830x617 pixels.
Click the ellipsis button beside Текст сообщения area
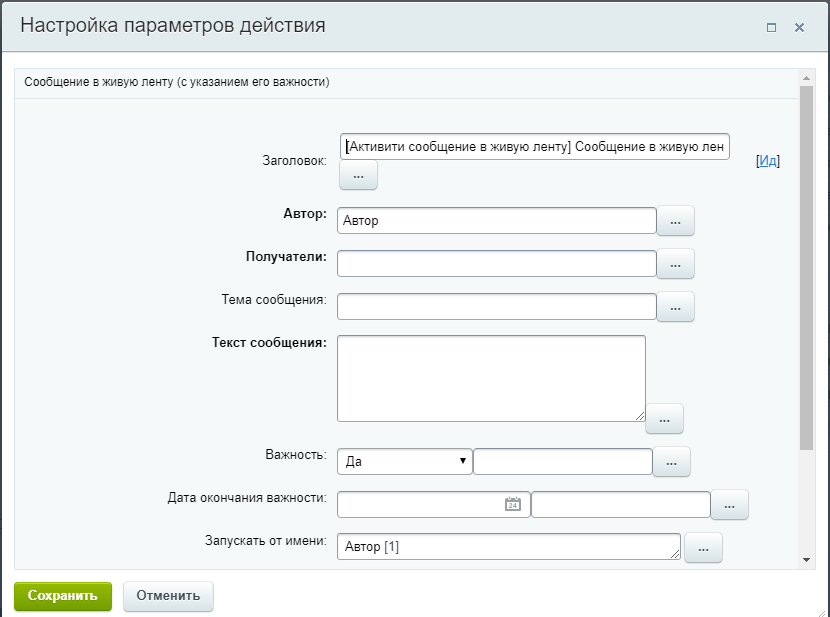pyautogui.click(x=664, y=419)
